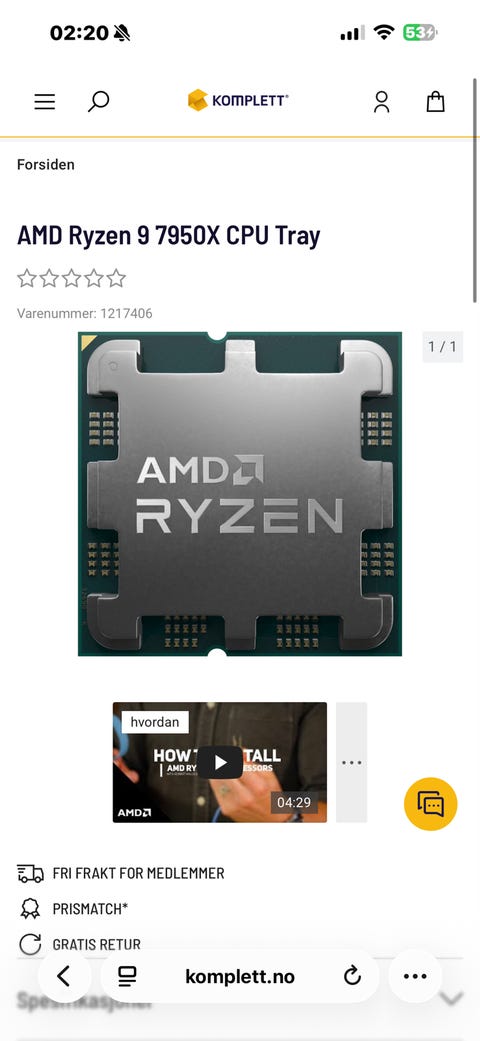Expand the Spesifikasjoner section chevron
The width and height of the screenshot is (480, 1041).
[x=452, y=998]
